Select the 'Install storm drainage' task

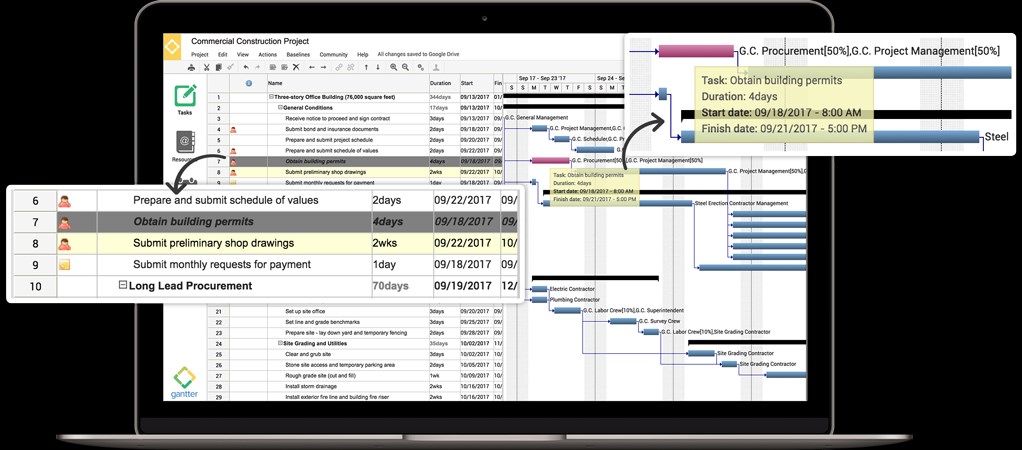point(310,386)
